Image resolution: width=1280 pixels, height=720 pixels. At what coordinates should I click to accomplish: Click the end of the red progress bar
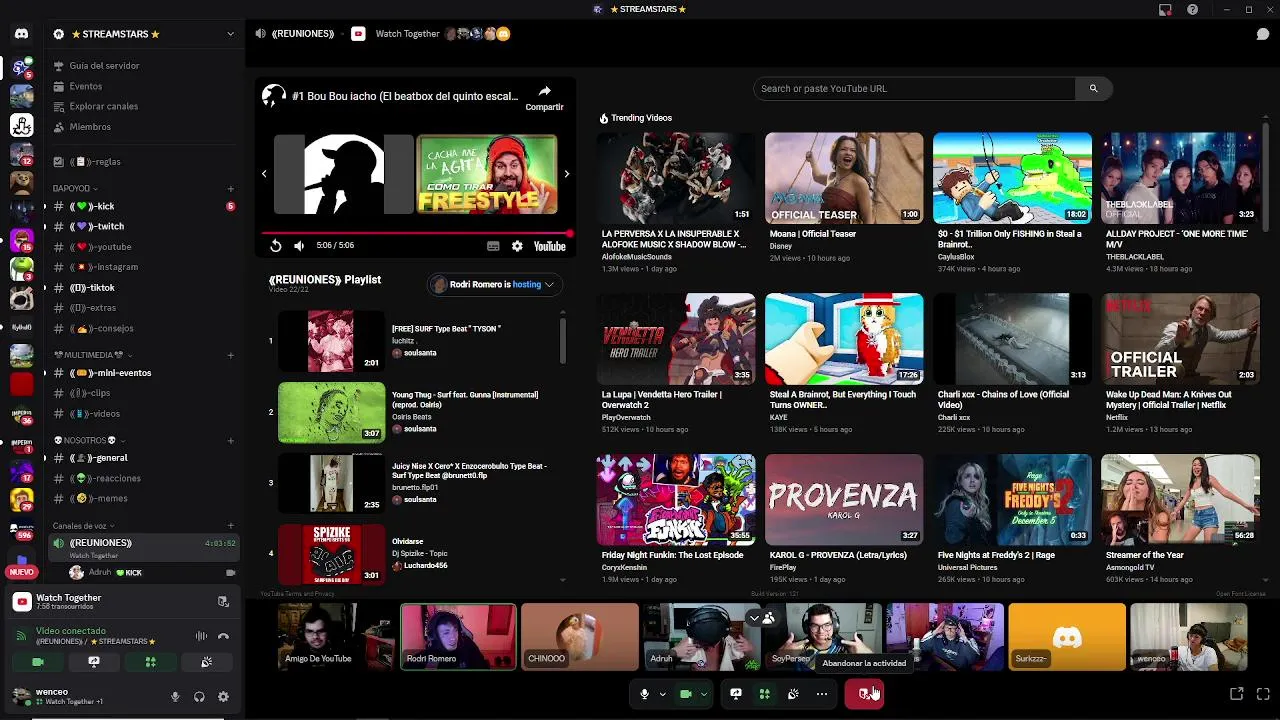pos(569,233)
